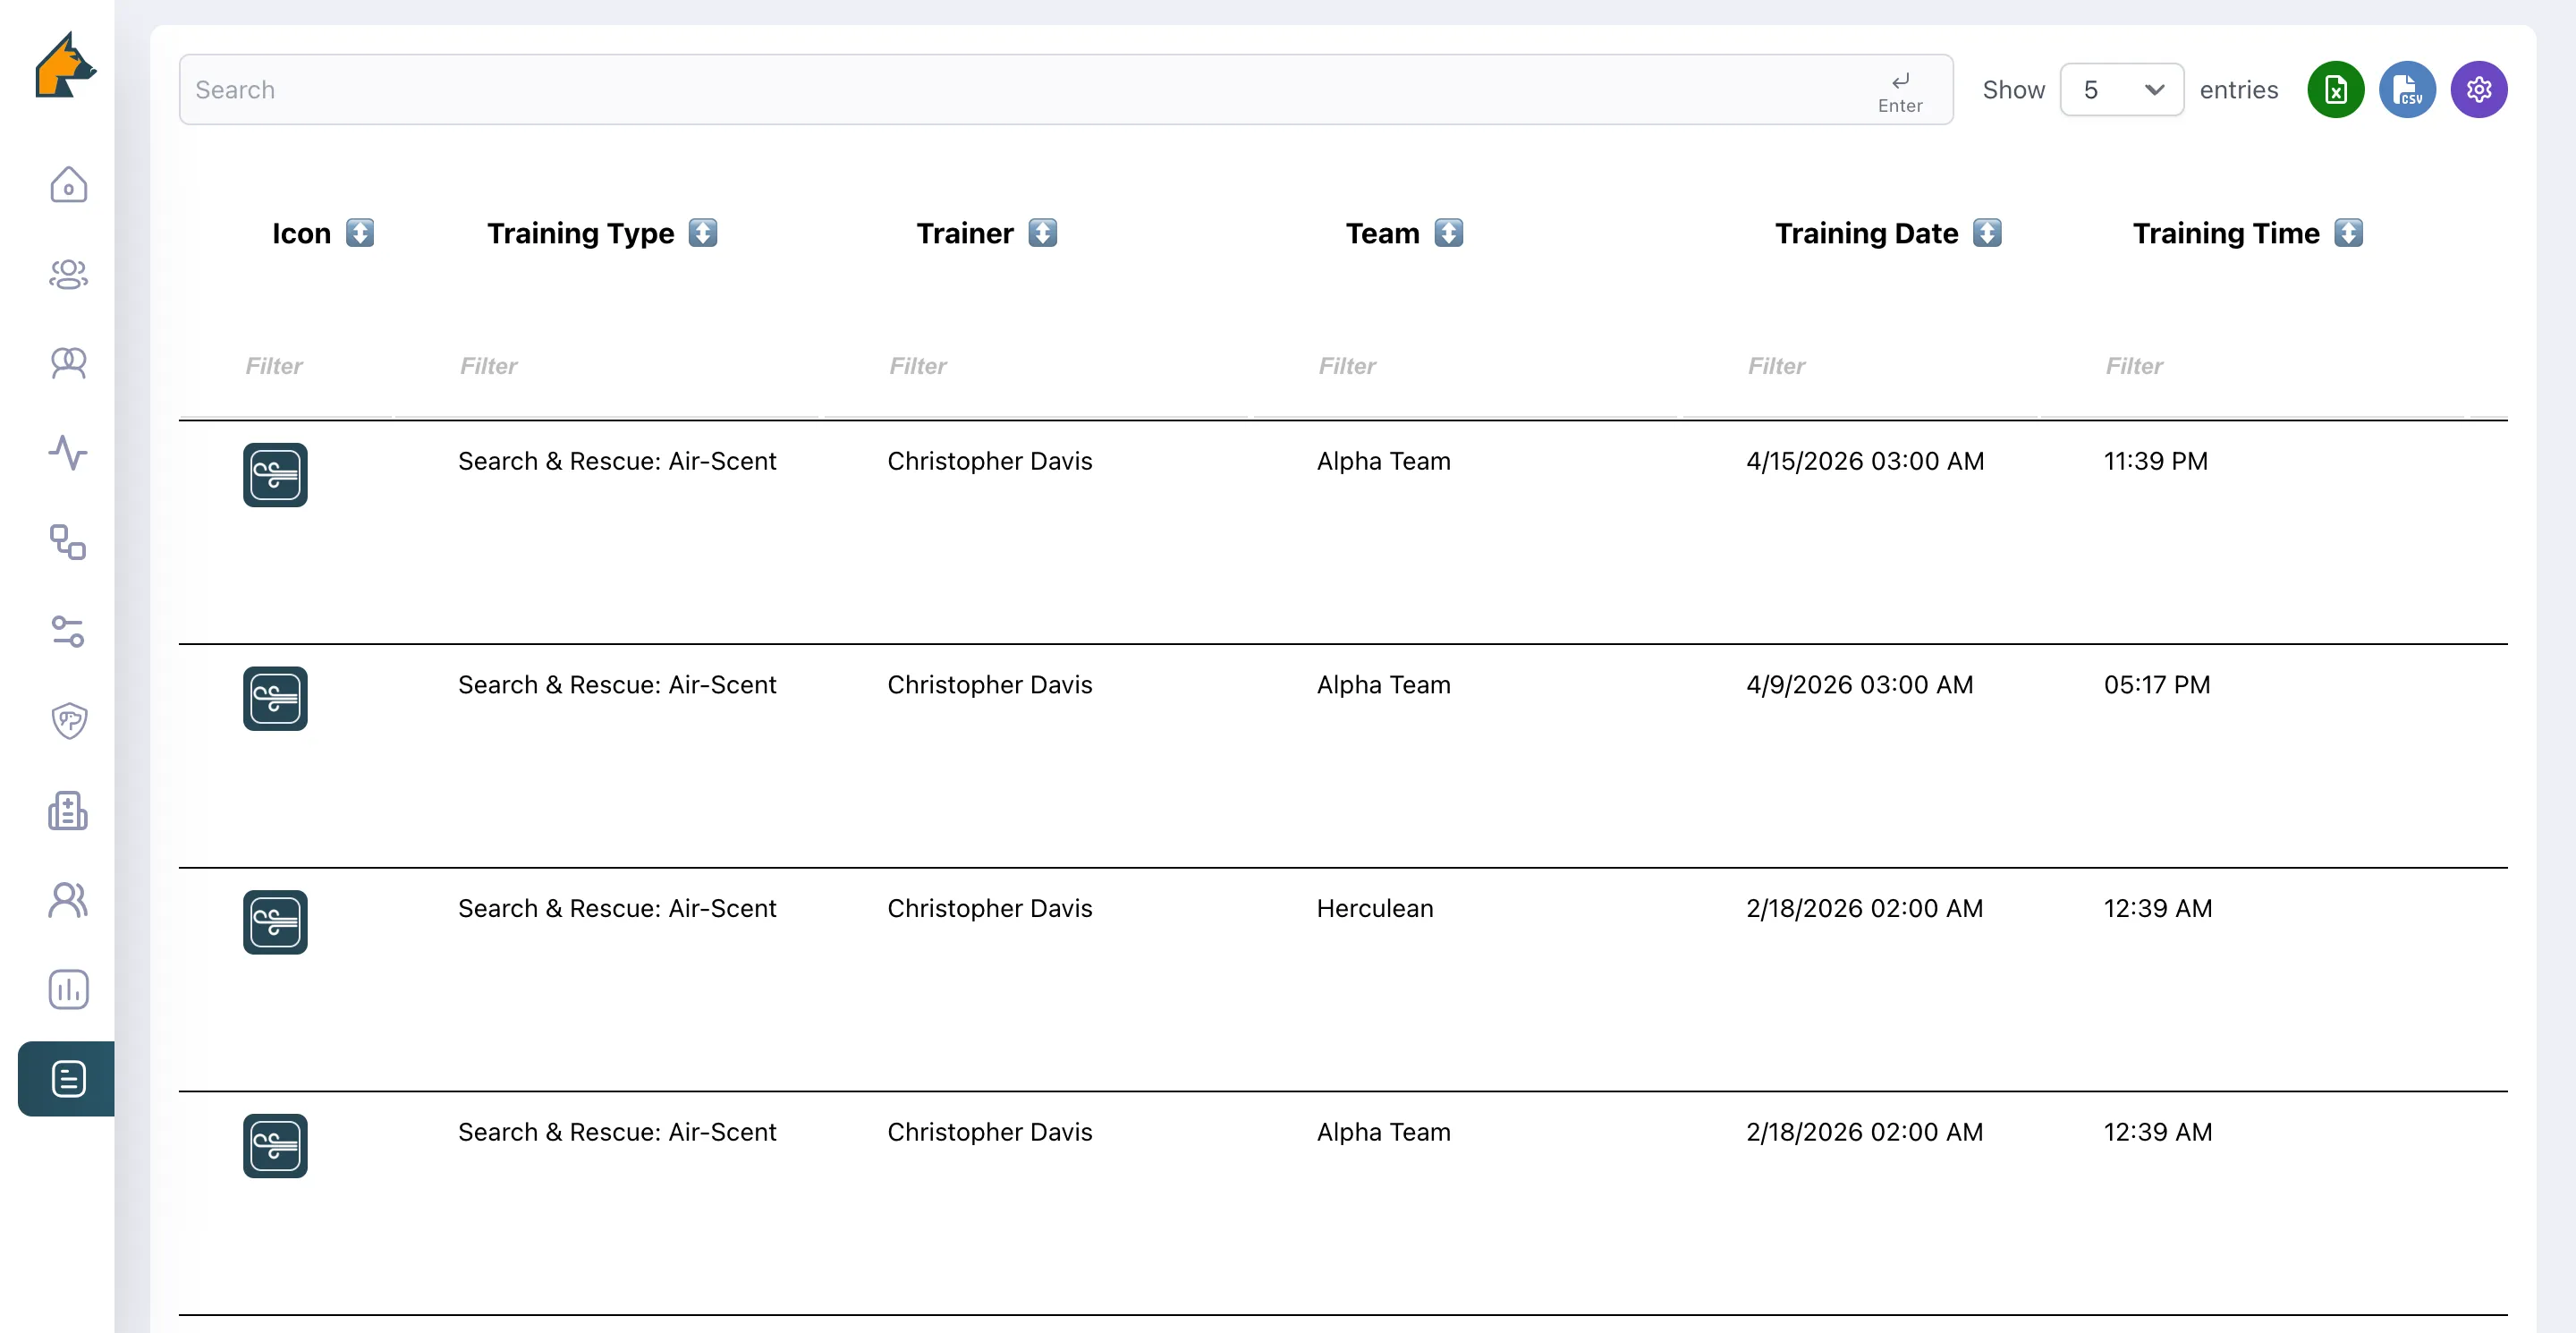
Task: Select the active logs document sidebar icon
Action: (67, 1078)
